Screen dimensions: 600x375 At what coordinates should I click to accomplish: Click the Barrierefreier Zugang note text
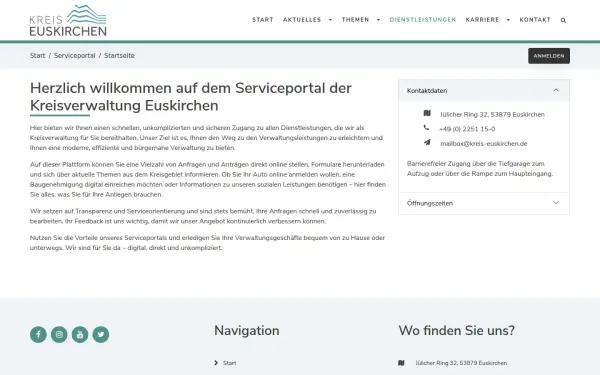click(x=480, y=168)
